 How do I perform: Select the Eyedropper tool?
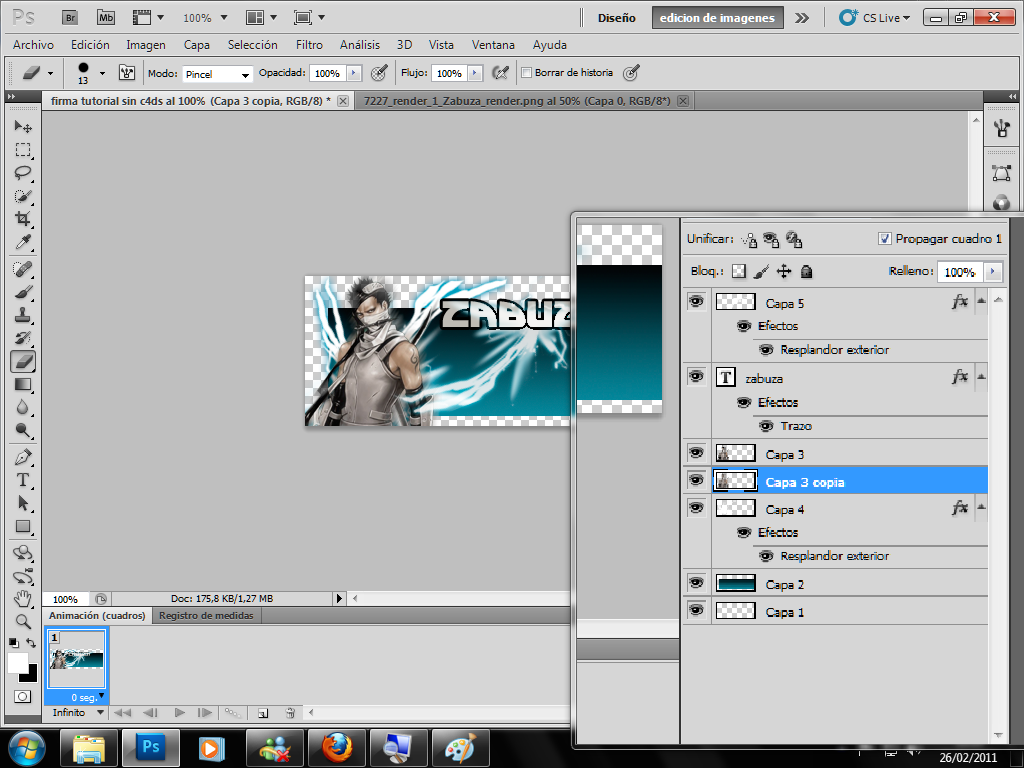pyautogui.click(x=23, y=242)
